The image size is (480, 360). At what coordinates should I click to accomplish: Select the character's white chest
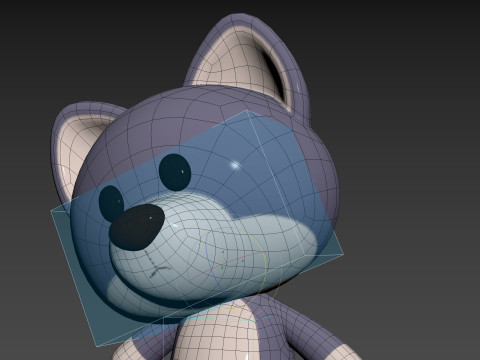click(x=217, y=333)
